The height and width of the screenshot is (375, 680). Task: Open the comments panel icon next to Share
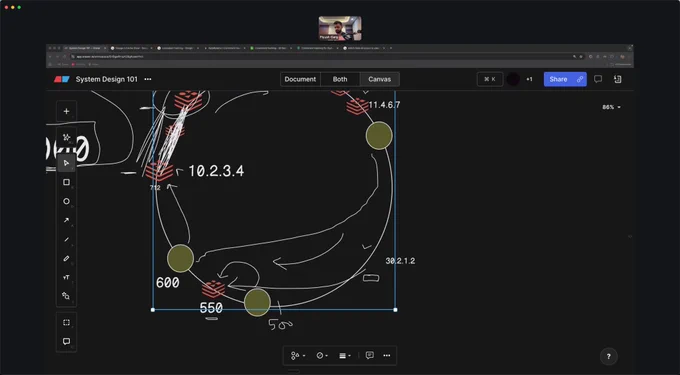click(598, 79)
